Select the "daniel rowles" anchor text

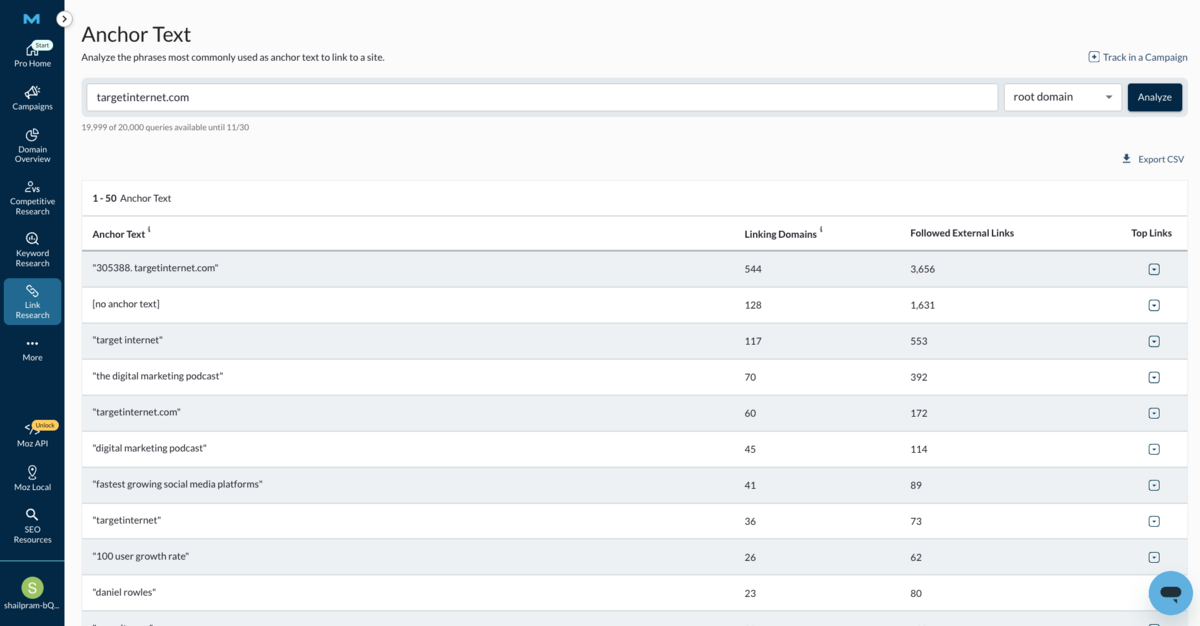(124, 592)
